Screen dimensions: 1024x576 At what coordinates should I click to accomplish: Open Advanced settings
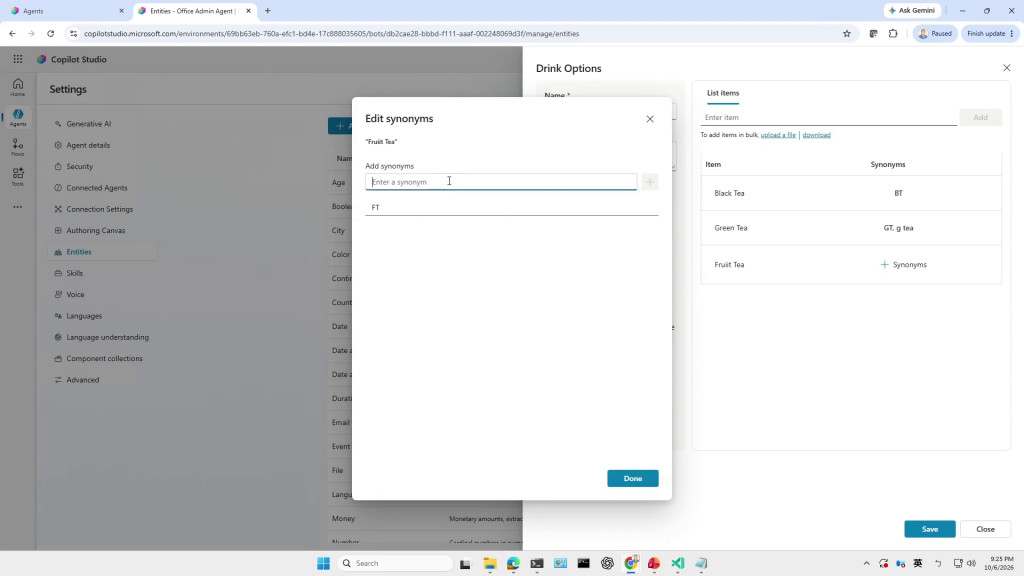point(76,380)
